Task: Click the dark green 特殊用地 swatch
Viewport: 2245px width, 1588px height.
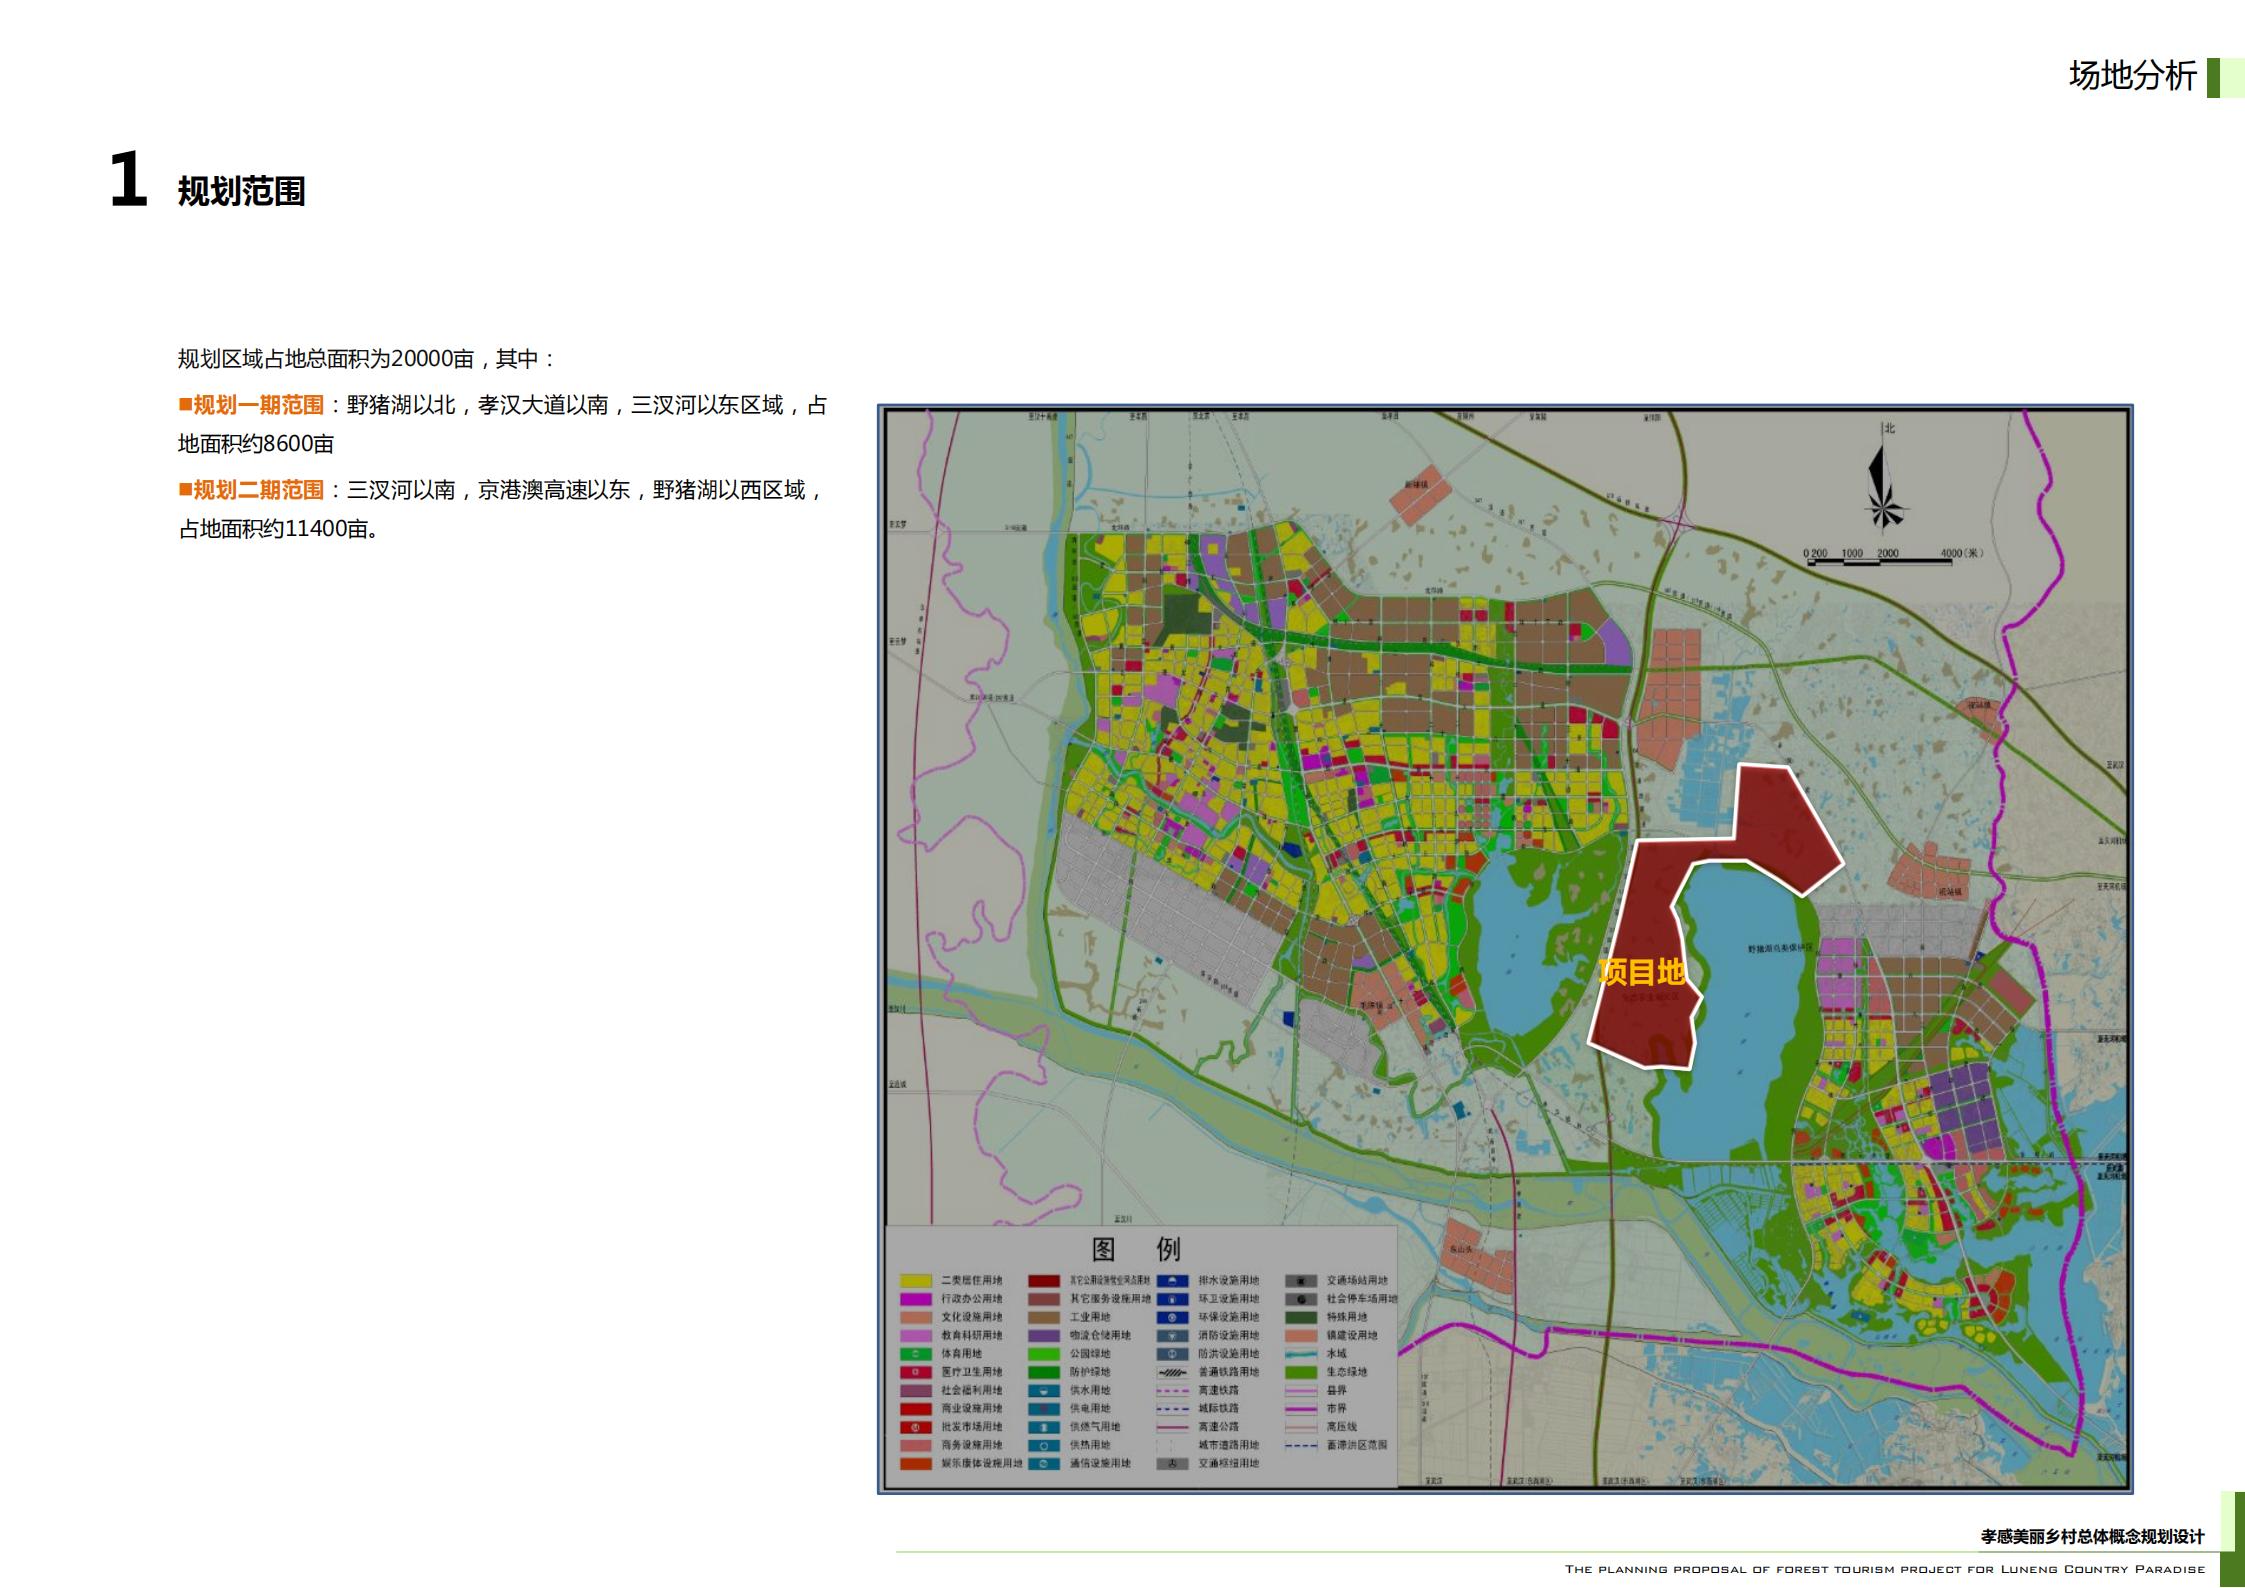Action: pyautogui.click(x=1301, y=1317)
